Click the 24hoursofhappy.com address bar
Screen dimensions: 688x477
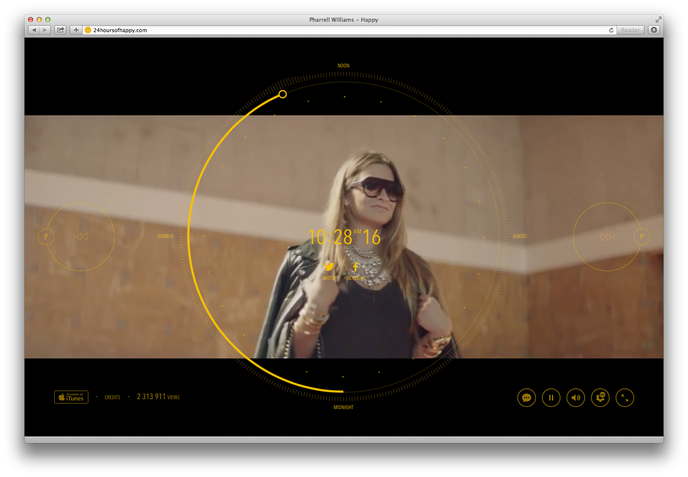[340, 30]
